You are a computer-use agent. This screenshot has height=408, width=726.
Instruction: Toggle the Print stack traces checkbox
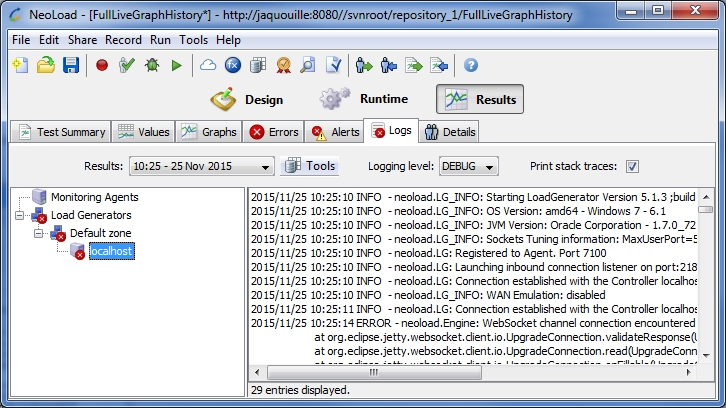pos(632,166)
